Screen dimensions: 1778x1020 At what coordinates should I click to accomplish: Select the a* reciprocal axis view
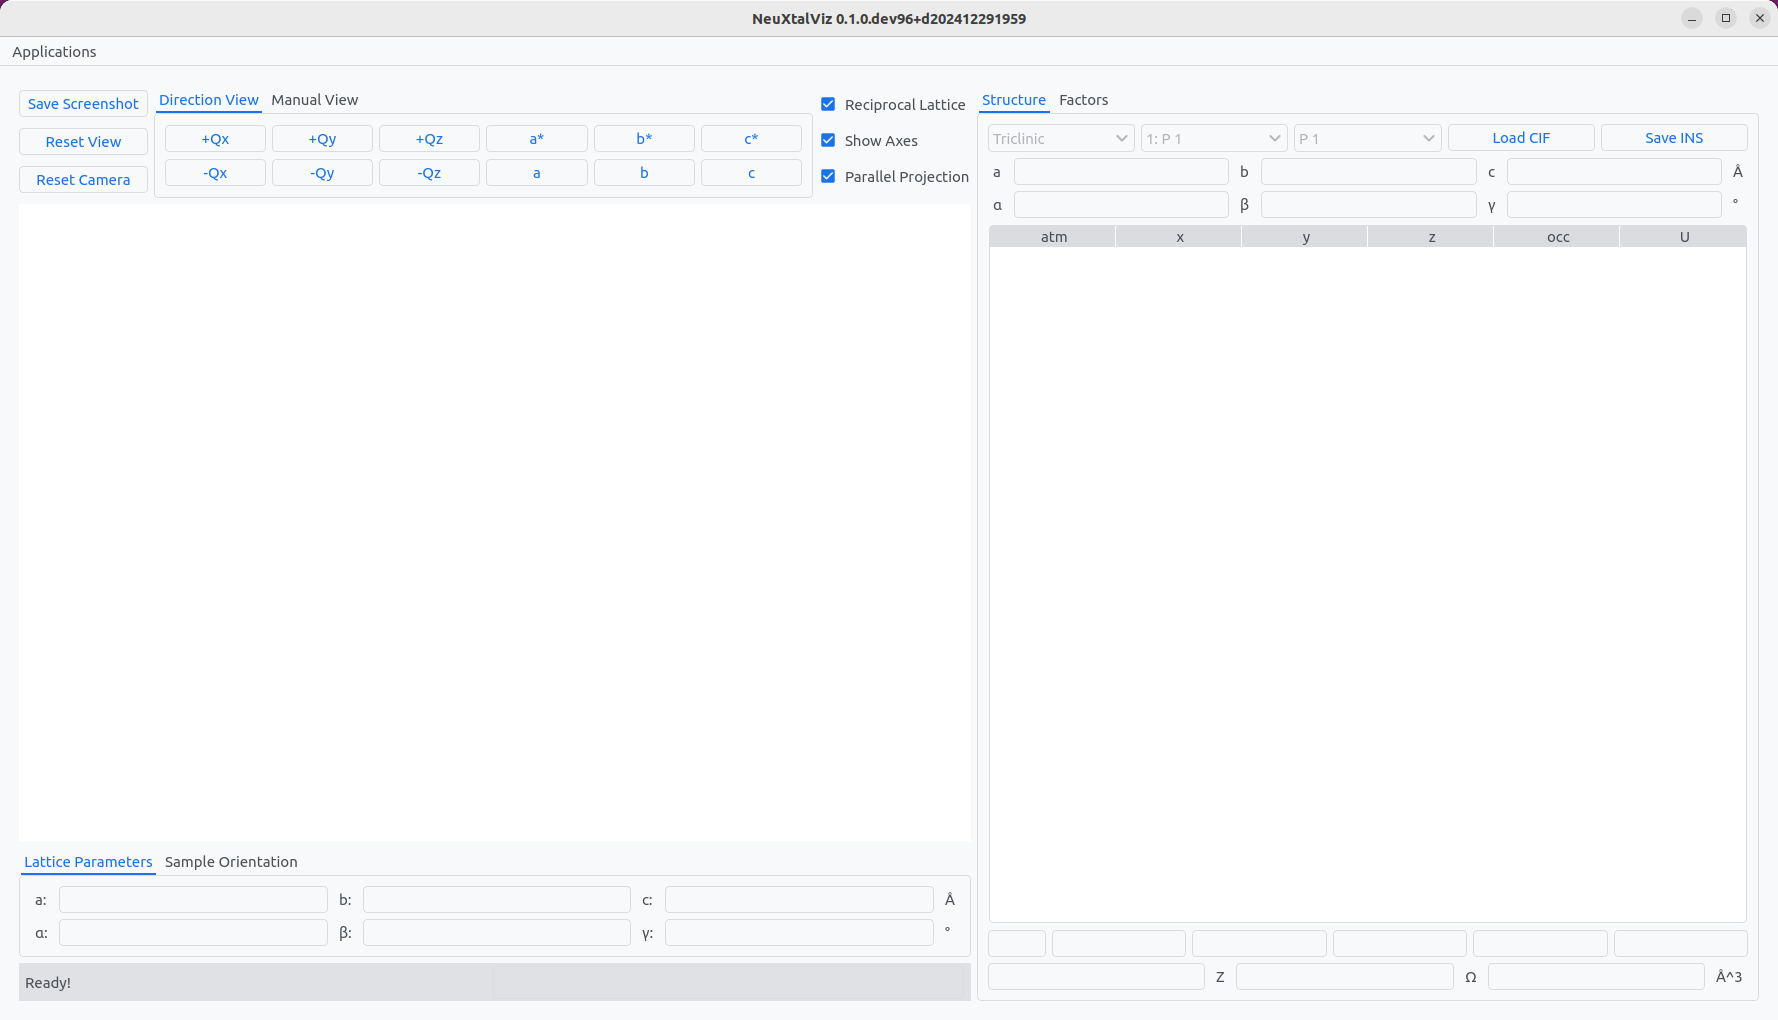pyautogui.click(x=536, y=139)
